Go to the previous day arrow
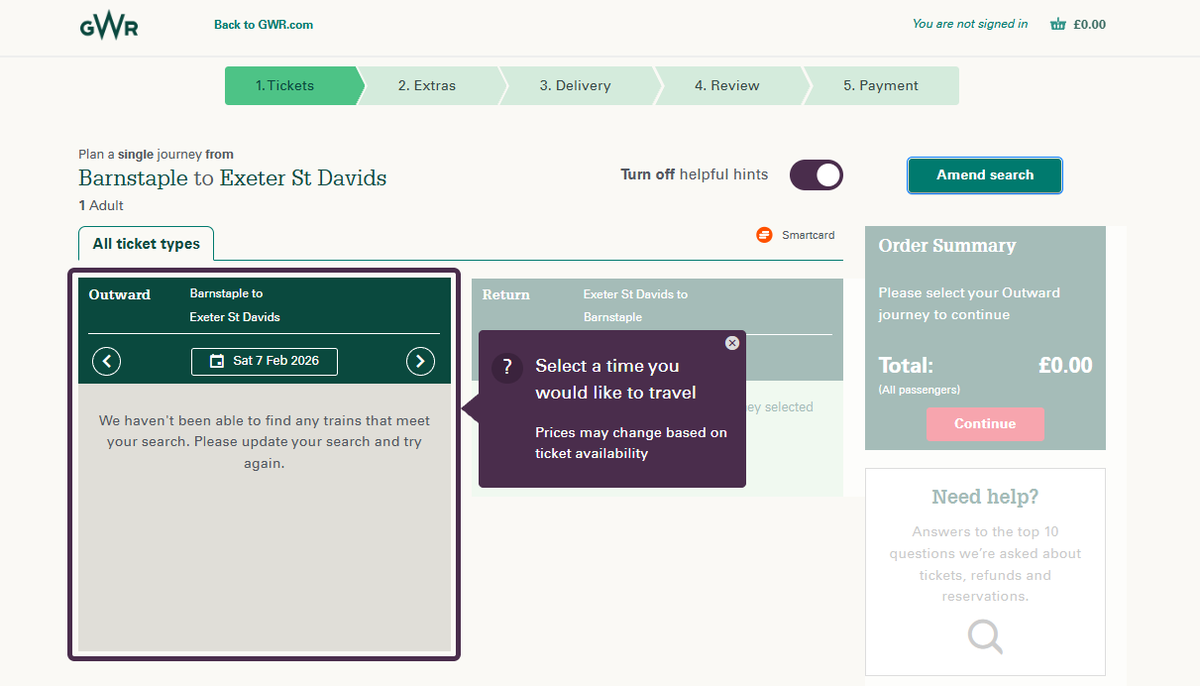 click(x=106, y=361)
